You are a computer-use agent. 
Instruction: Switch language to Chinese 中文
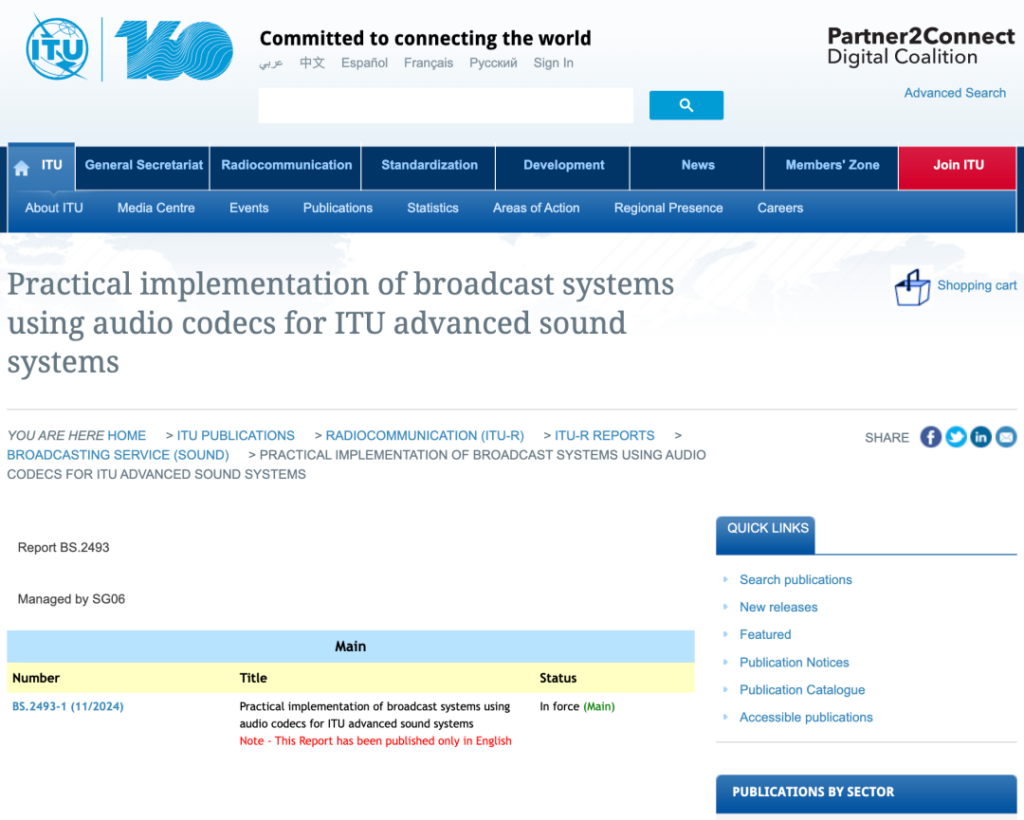(312, 63)
